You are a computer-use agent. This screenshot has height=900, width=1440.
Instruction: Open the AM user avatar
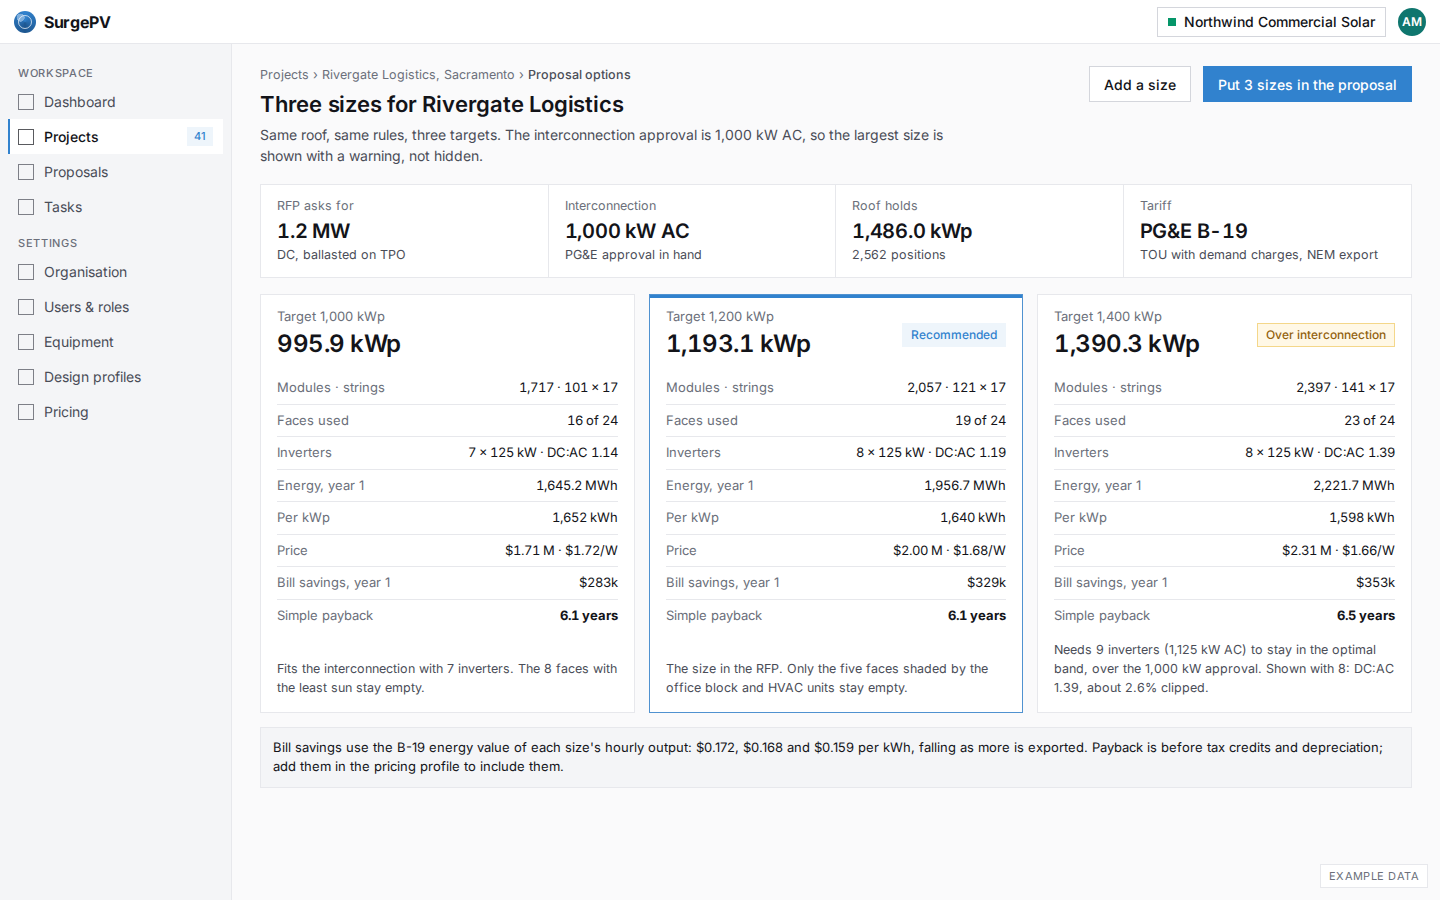point(1412,22)
